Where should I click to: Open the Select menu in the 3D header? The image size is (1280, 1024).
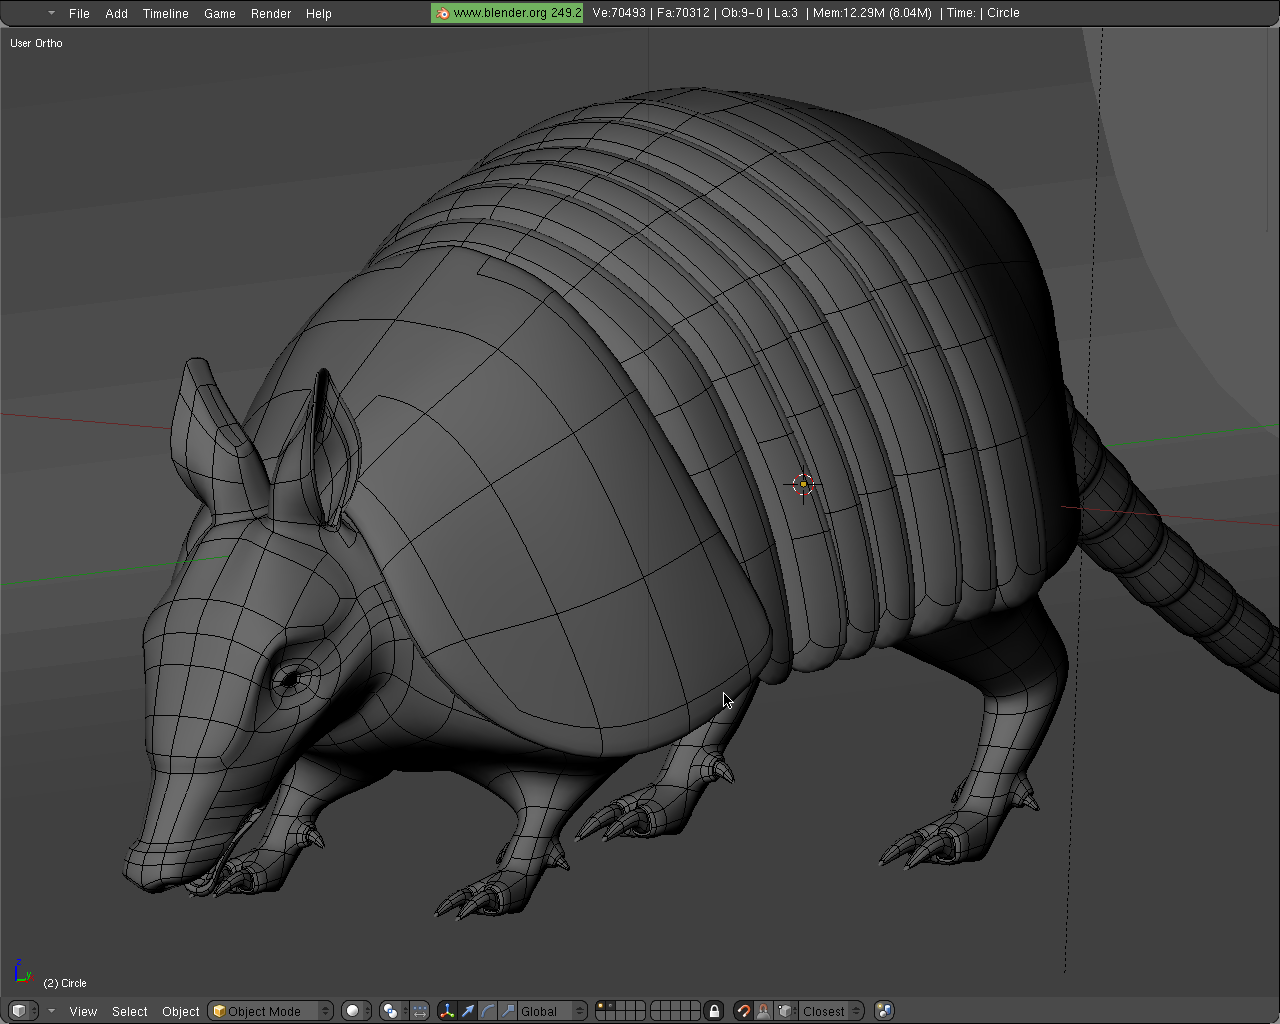[x=130, y=1011]
